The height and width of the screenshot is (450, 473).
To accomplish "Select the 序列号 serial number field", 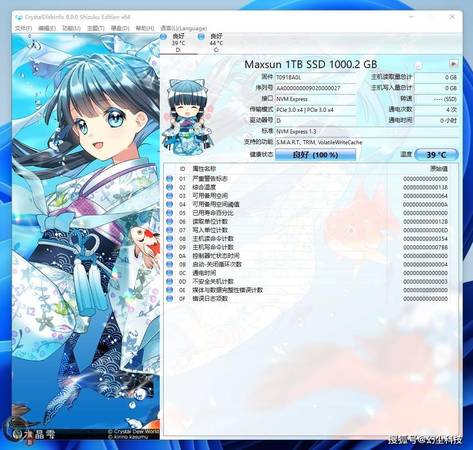I will [x=316, y=88].
